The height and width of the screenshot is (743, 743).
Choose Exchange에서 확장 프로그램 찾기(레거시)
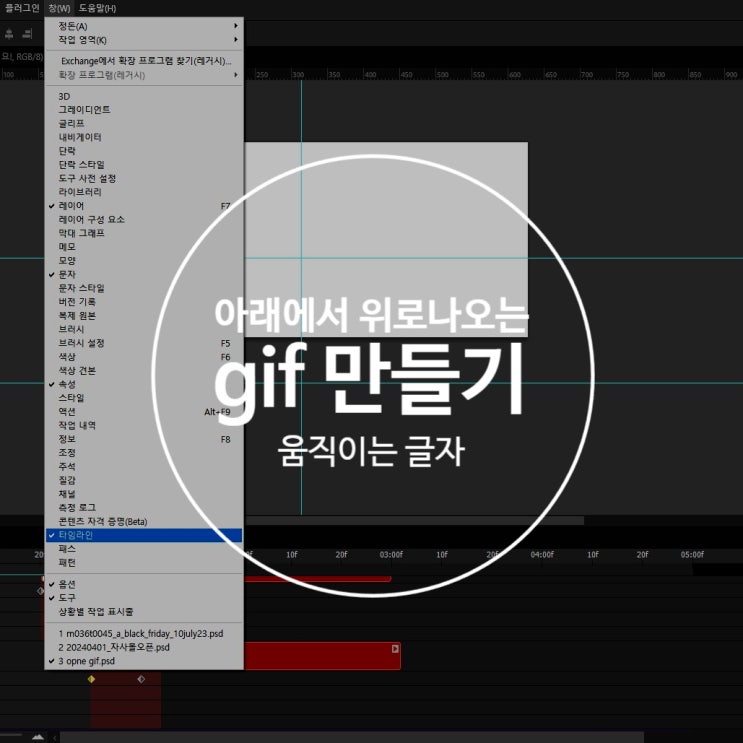(x=144, y=61)
